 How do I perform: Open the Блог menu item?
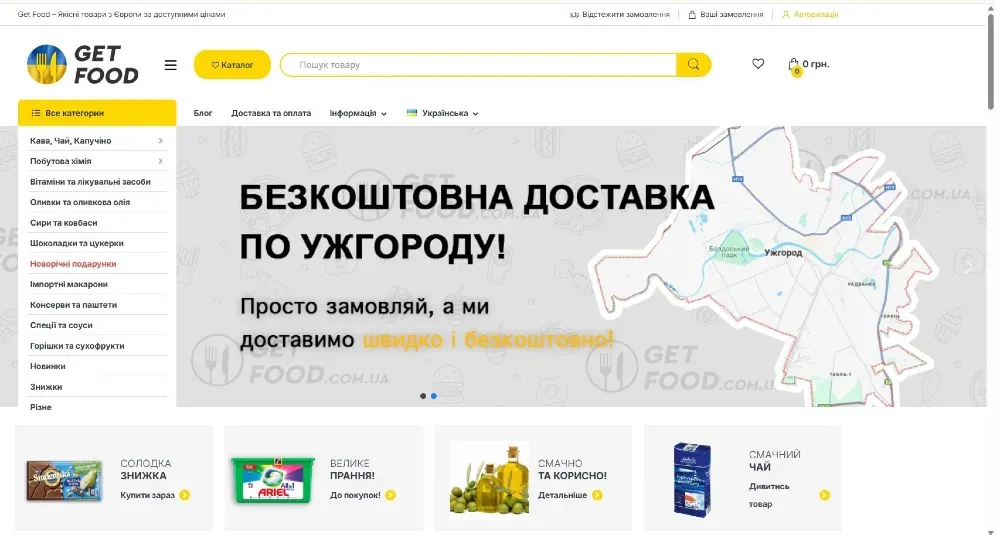203,113
